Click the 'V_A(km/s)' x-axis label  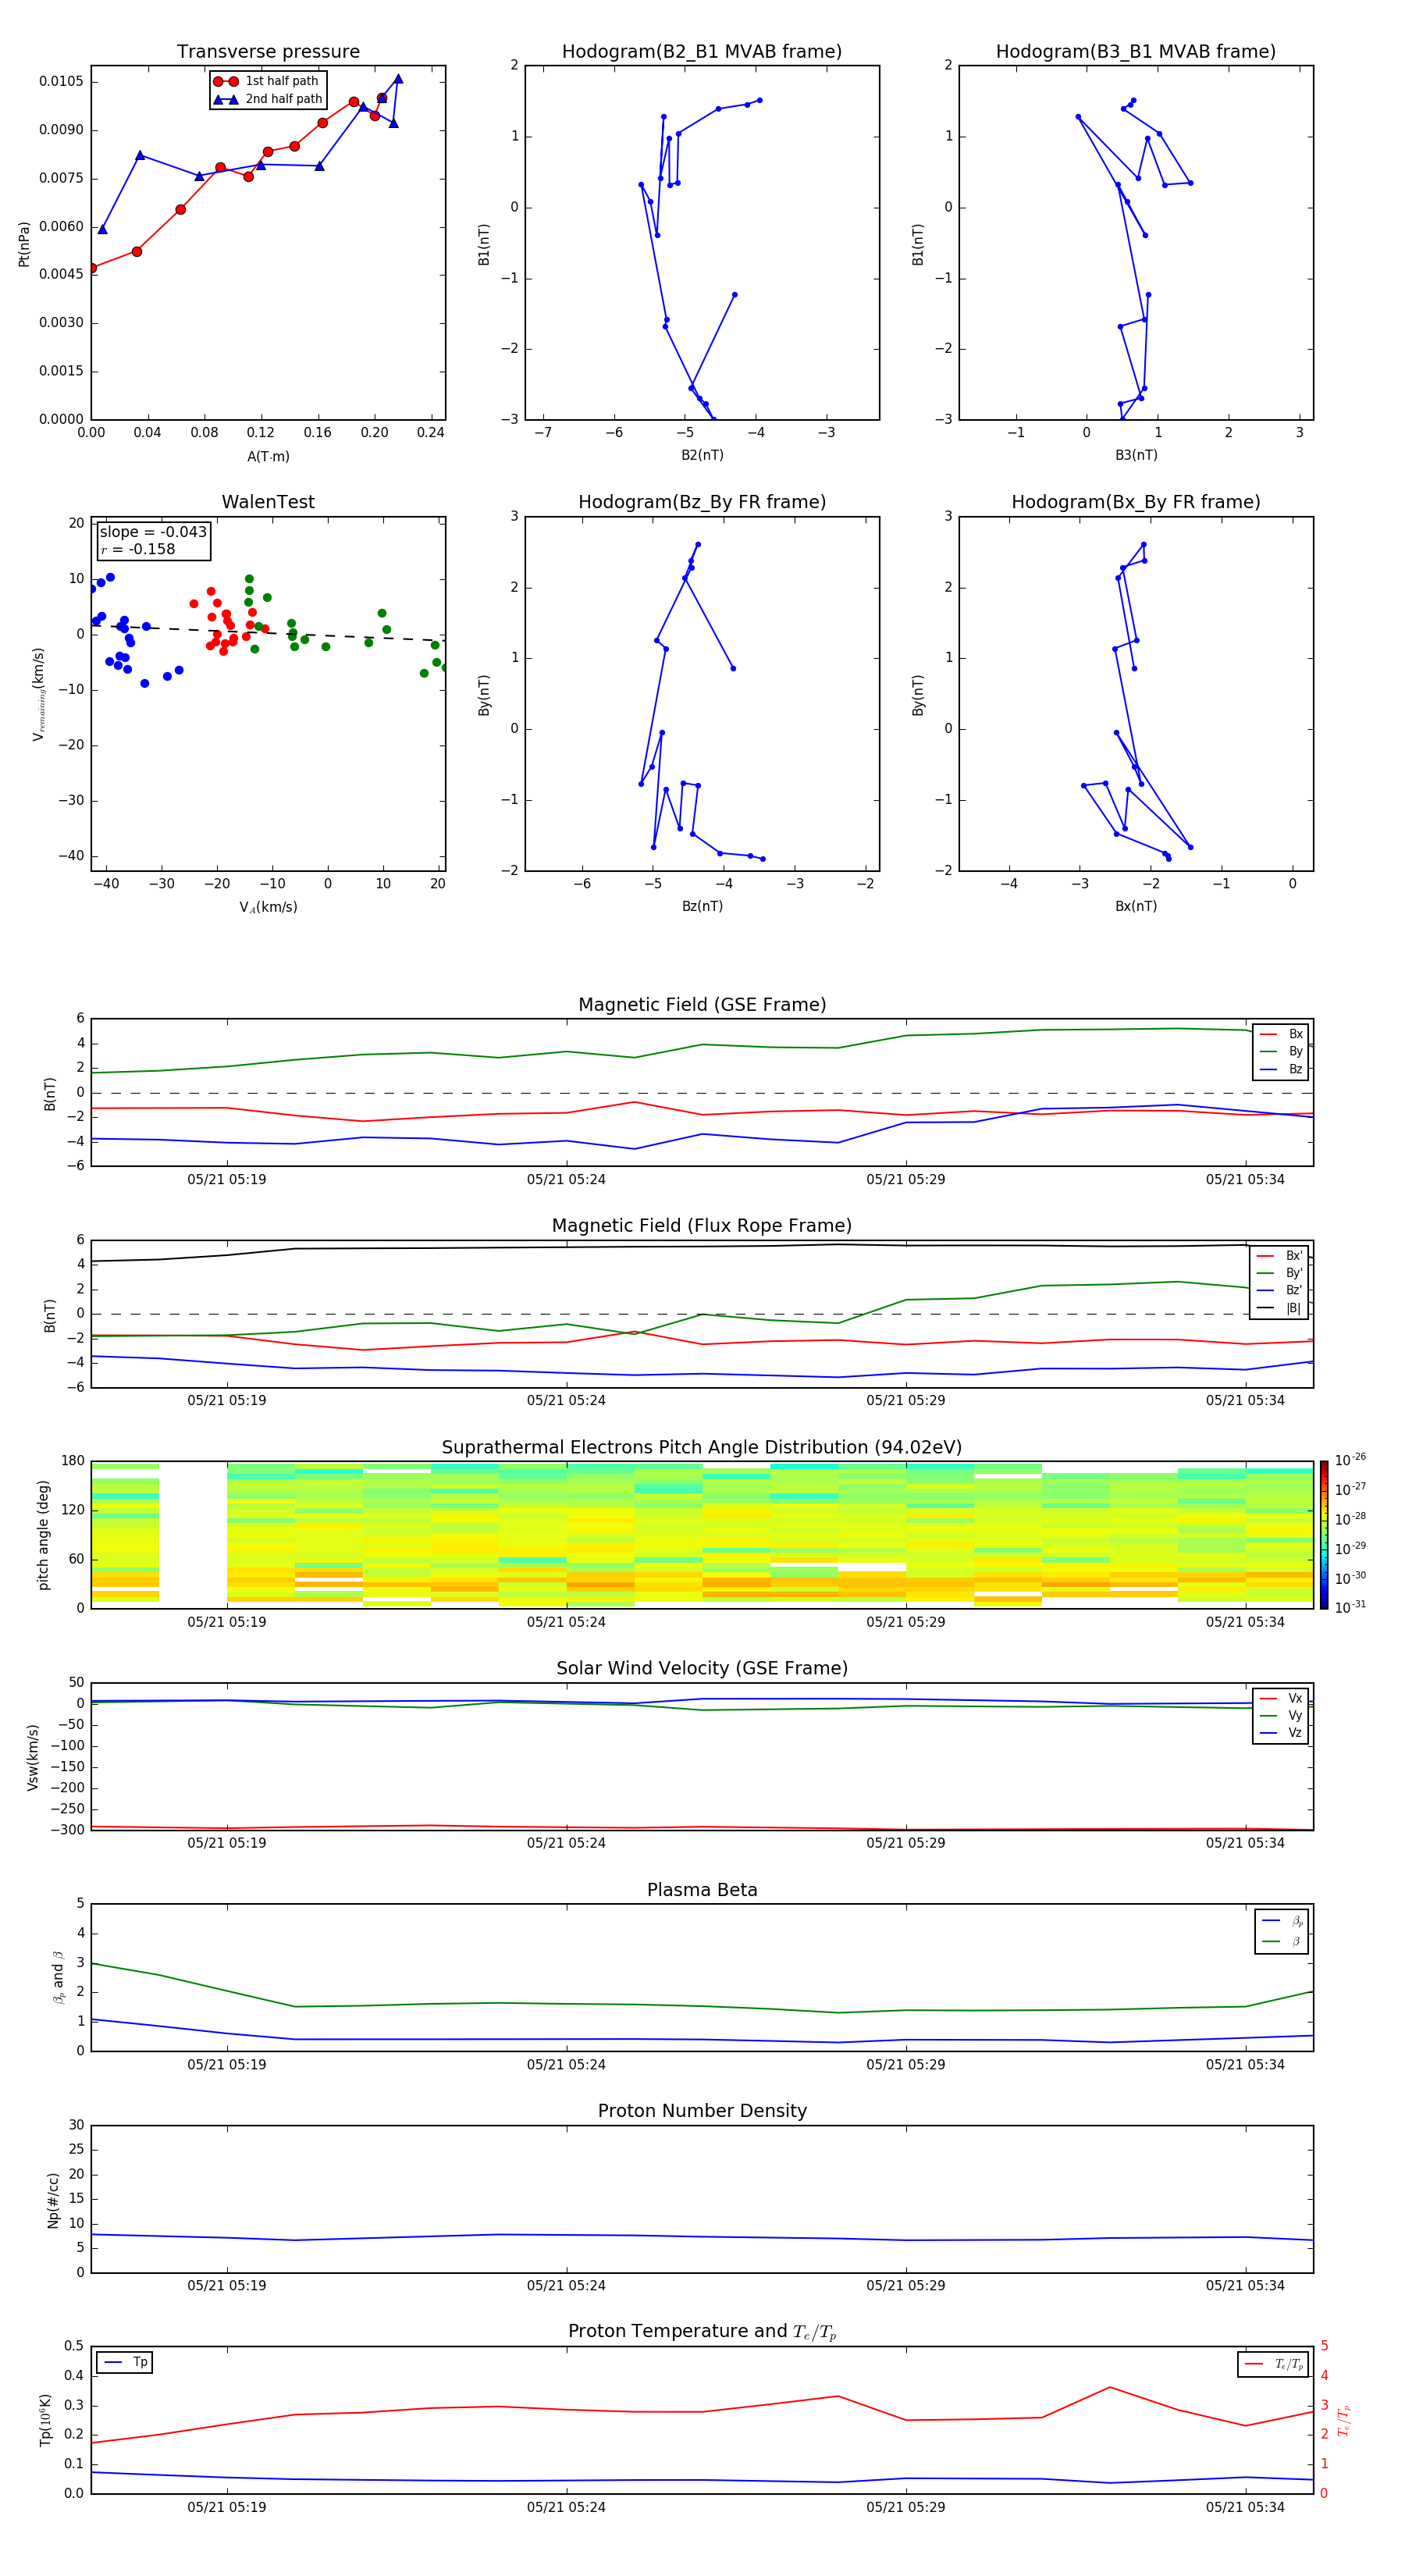coord(268,907)
